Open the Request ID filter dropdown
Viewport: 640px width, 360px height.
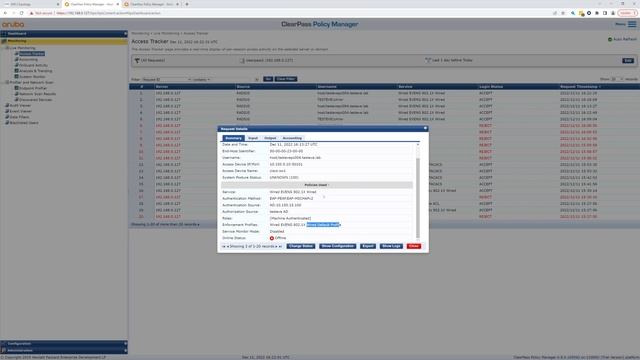click(167, 79)
